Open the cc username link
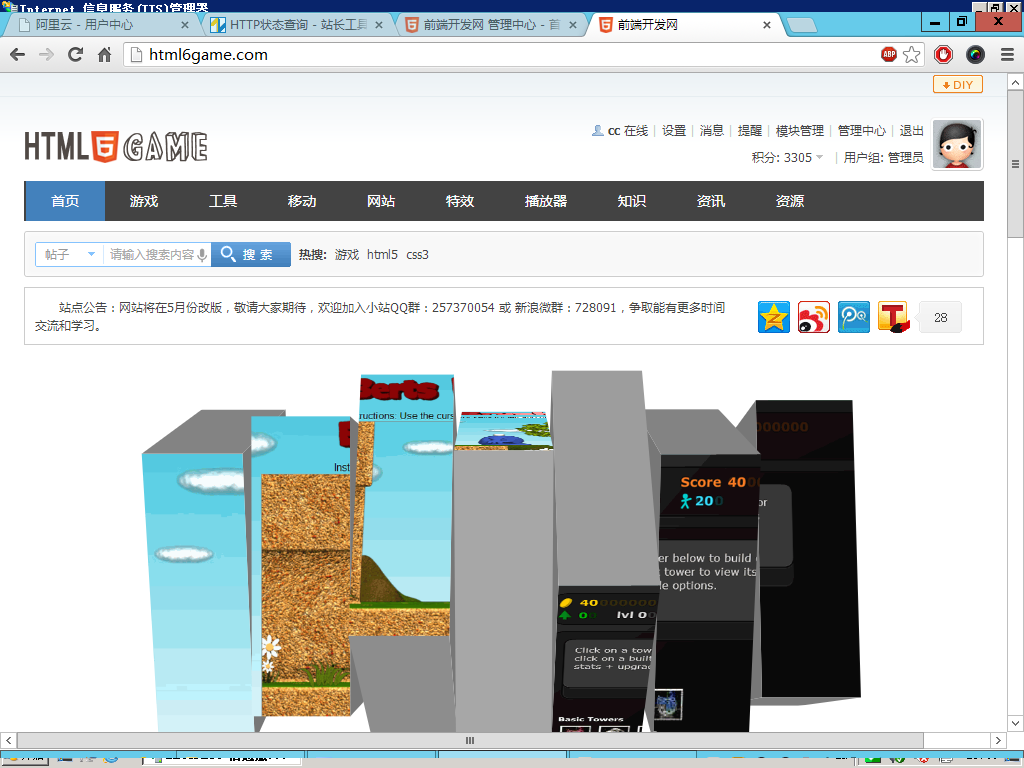This screenshot has width=1024, height=768. 613,131
